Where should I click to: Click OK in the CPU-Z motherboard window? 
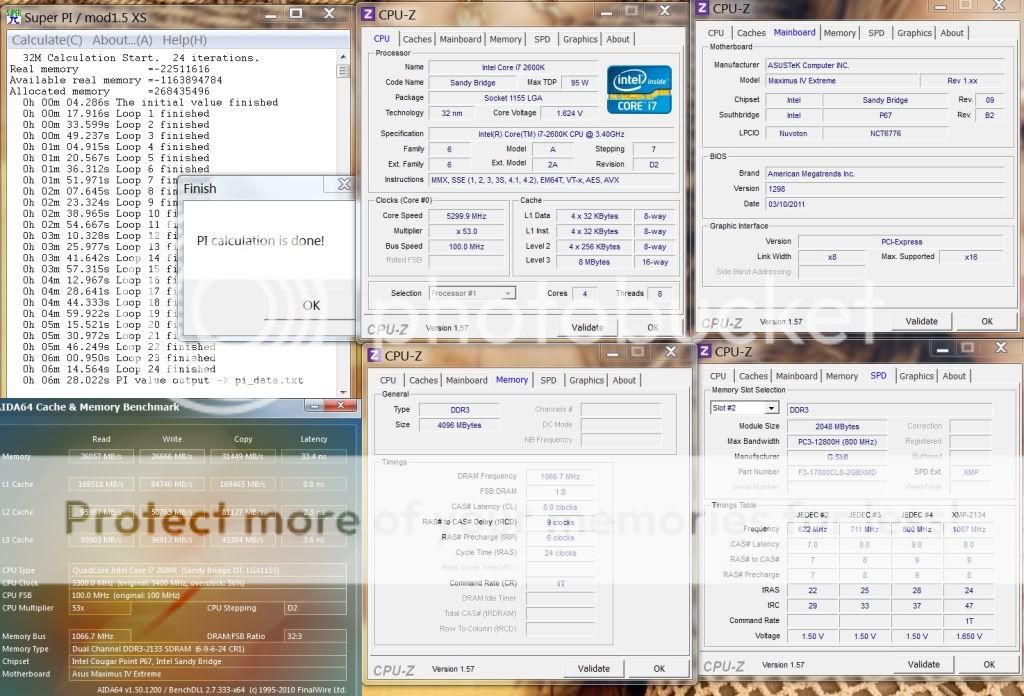987,321
